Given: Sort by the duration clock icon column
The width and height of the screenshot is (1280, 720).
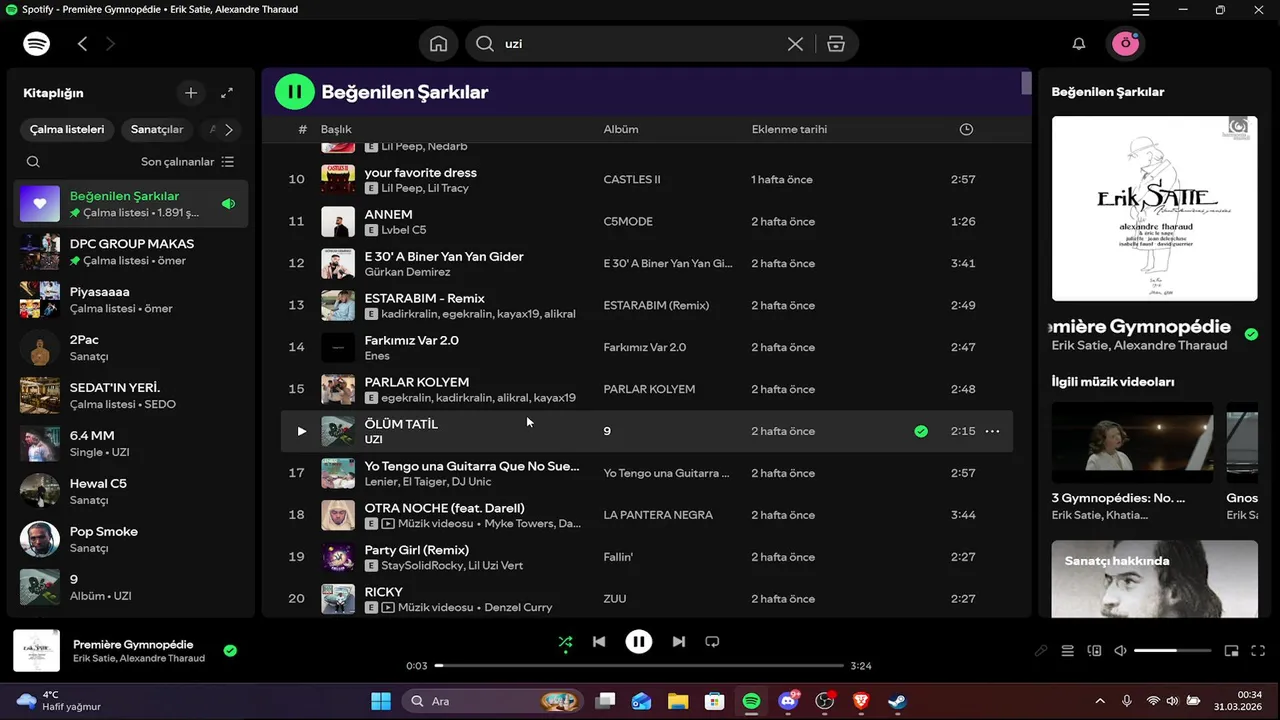Looking at the screenshot, I should (x=966, y=129).
